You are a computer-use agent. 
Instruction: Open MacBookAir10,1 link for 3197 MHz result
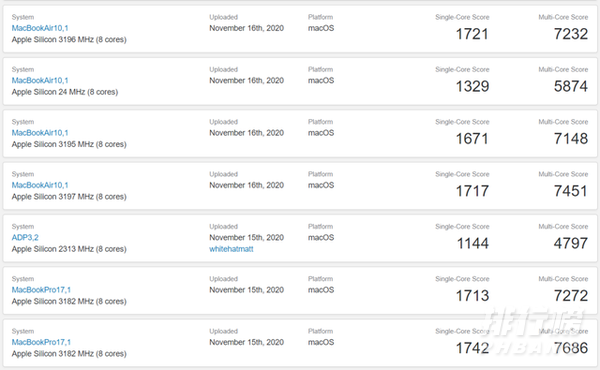click(x=40, y=185)
